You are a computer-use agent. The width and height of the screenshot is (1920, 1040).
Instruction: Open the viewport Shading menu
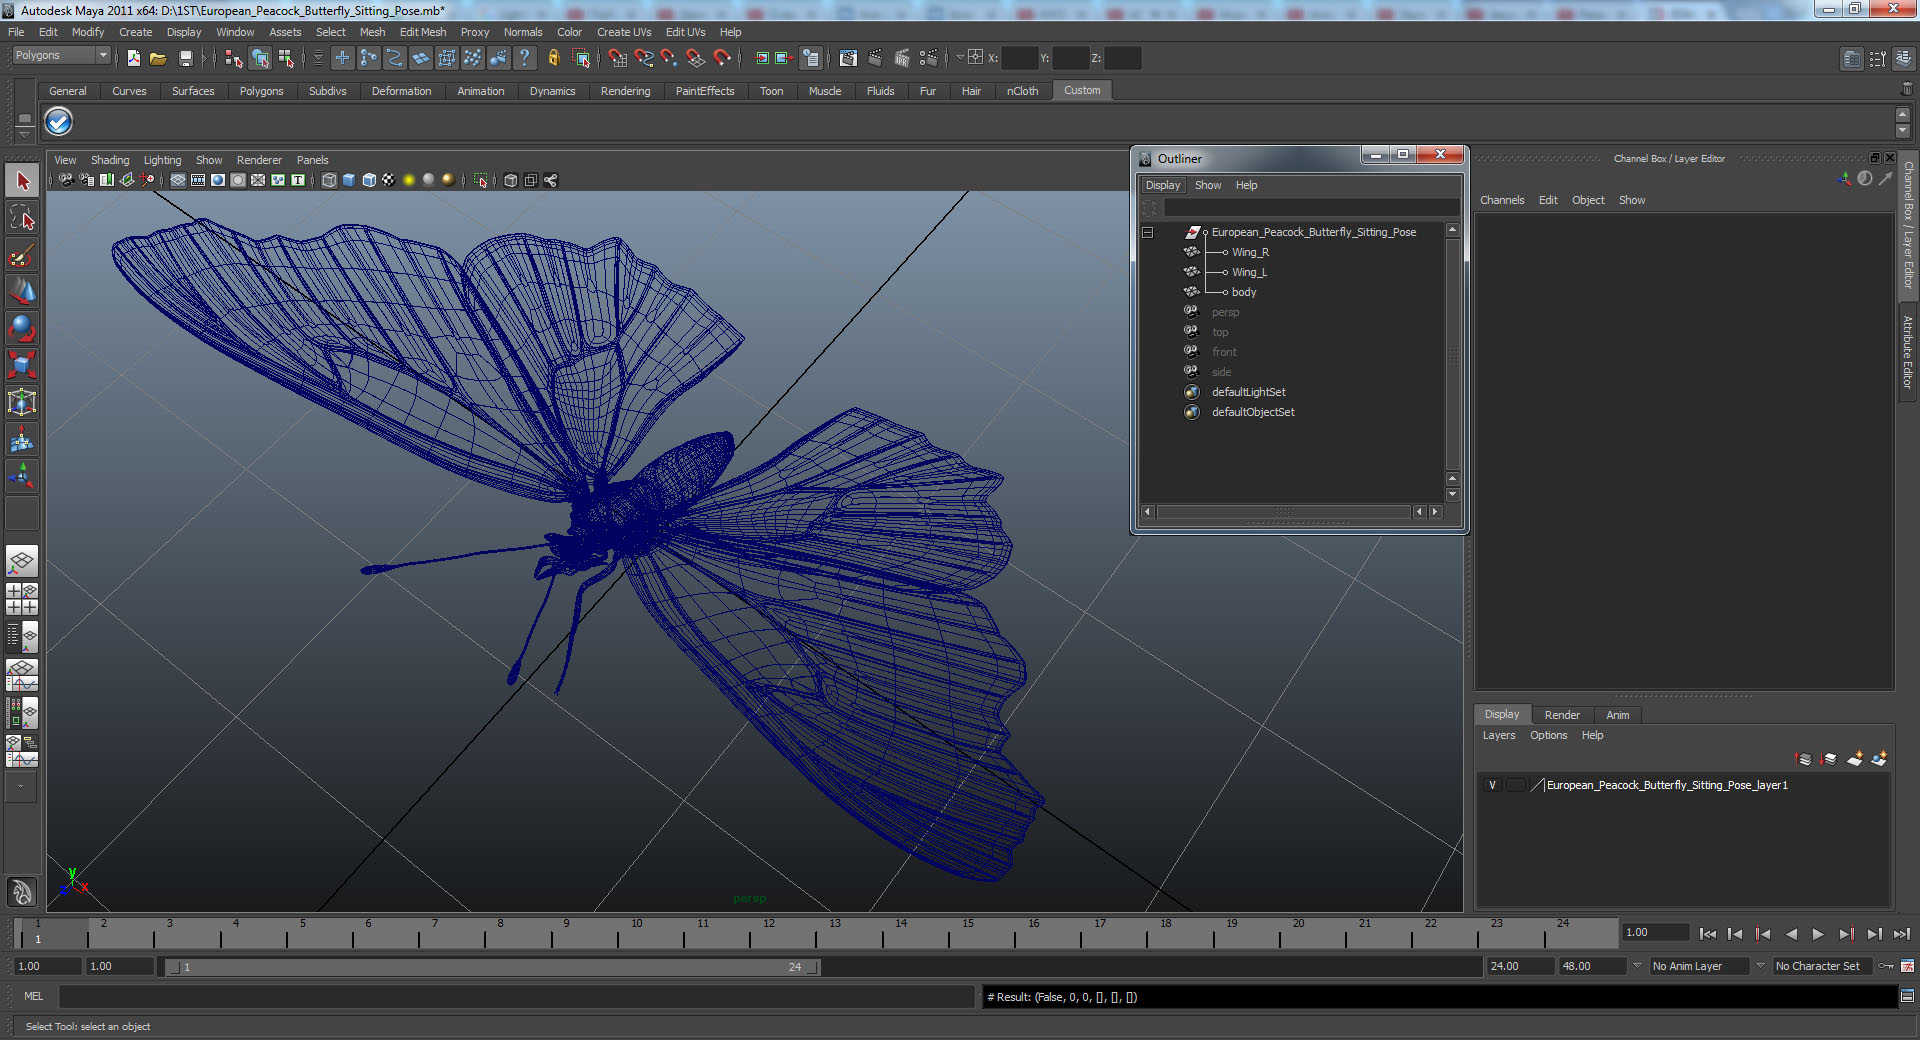click(110, 160)
